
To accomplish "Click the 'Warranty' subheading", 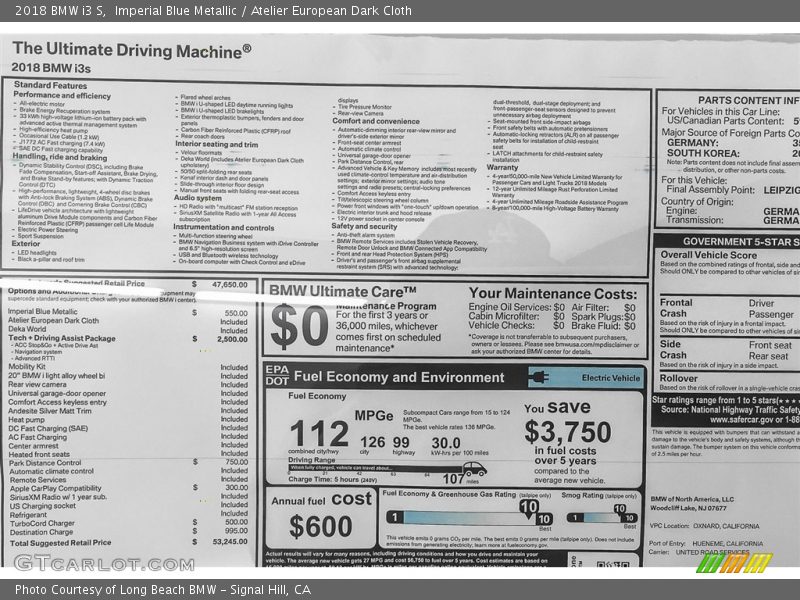I will (503, 167).
